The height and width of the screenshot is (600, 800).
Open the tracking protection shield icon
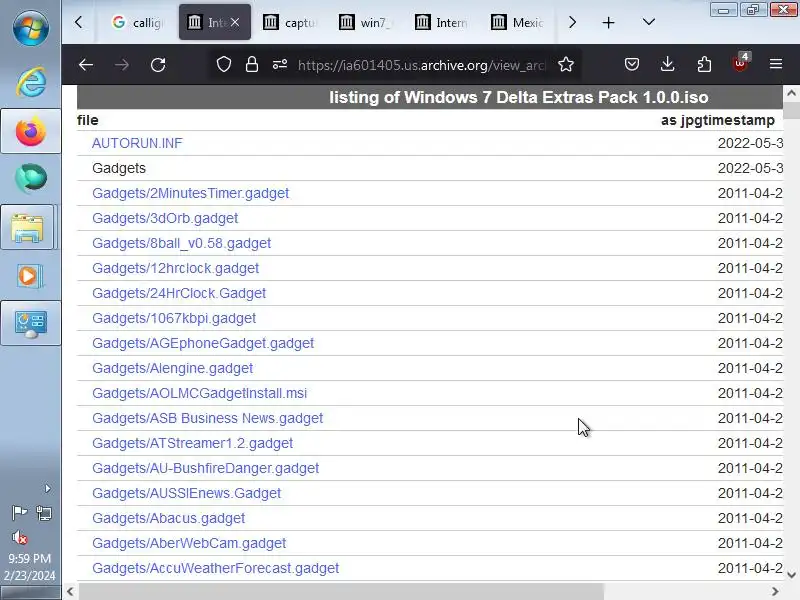(224, 65)
